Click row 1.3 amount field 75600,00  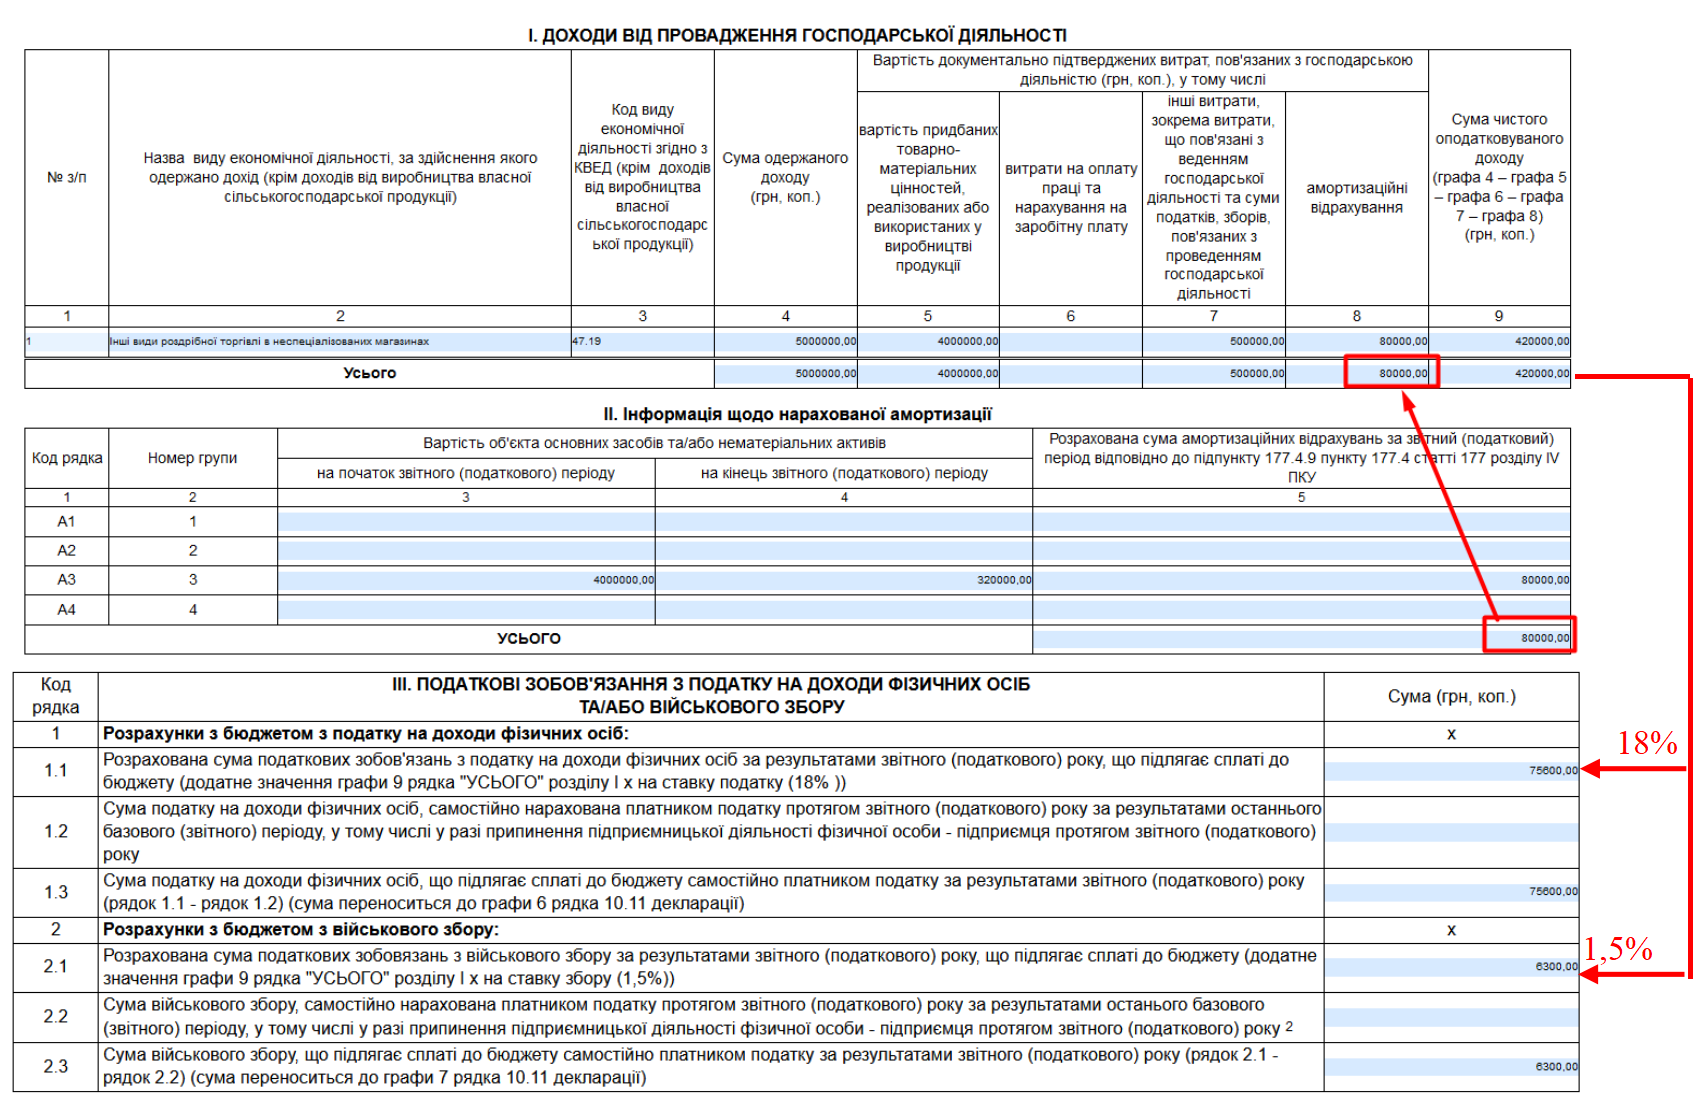coord(1452,892)
